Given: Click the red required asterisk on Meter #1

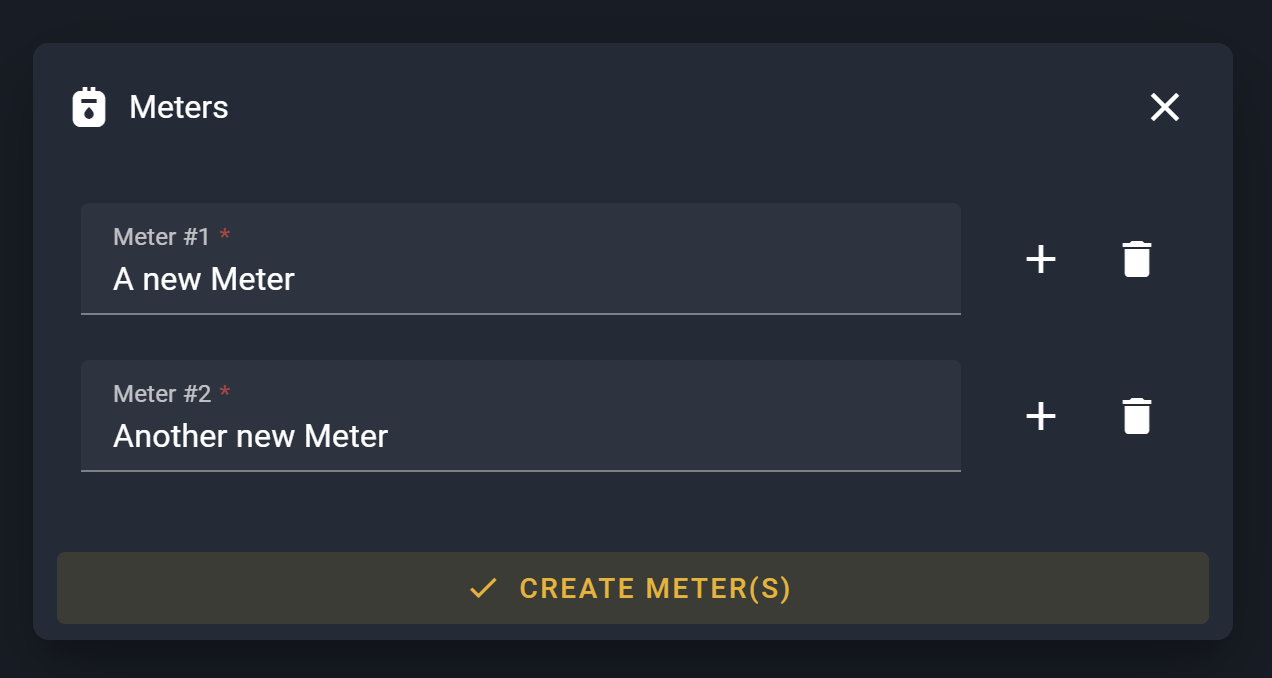Looking at the screenshot, I should coord(225,237).
